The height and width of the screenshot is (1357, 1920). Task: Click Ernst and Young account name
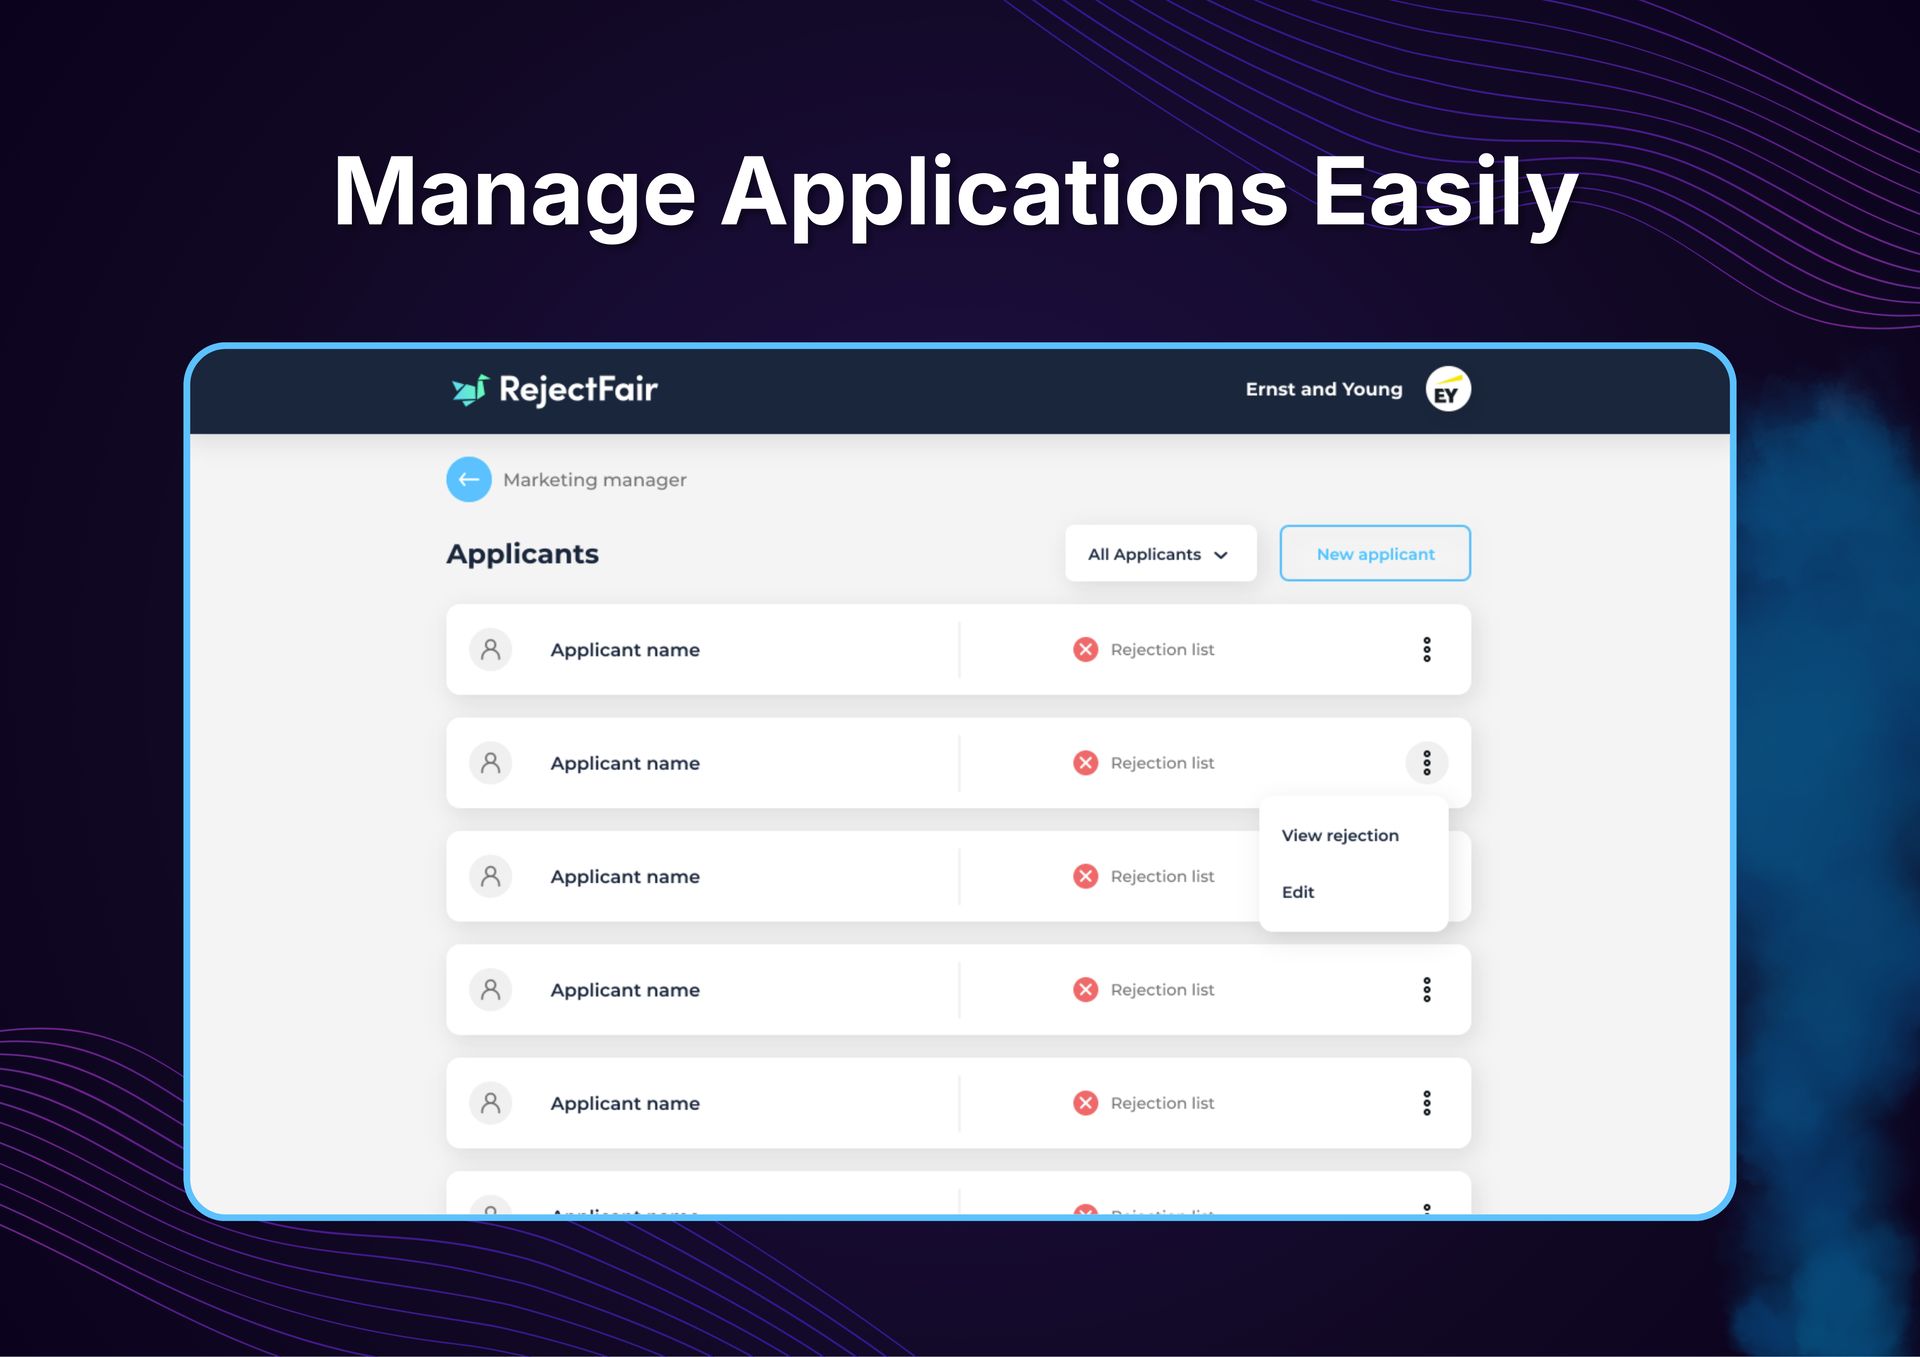click(1323, 389)
